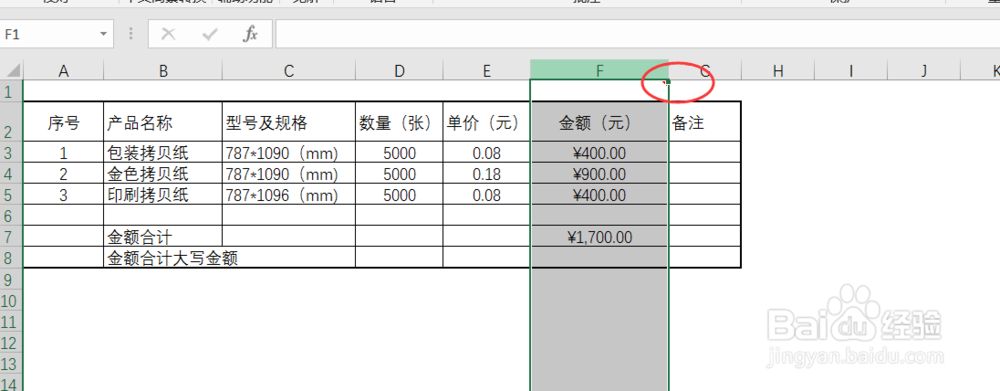Click the 金色拷贝纸 cell

pyautogui.click(x=163, y=173)
